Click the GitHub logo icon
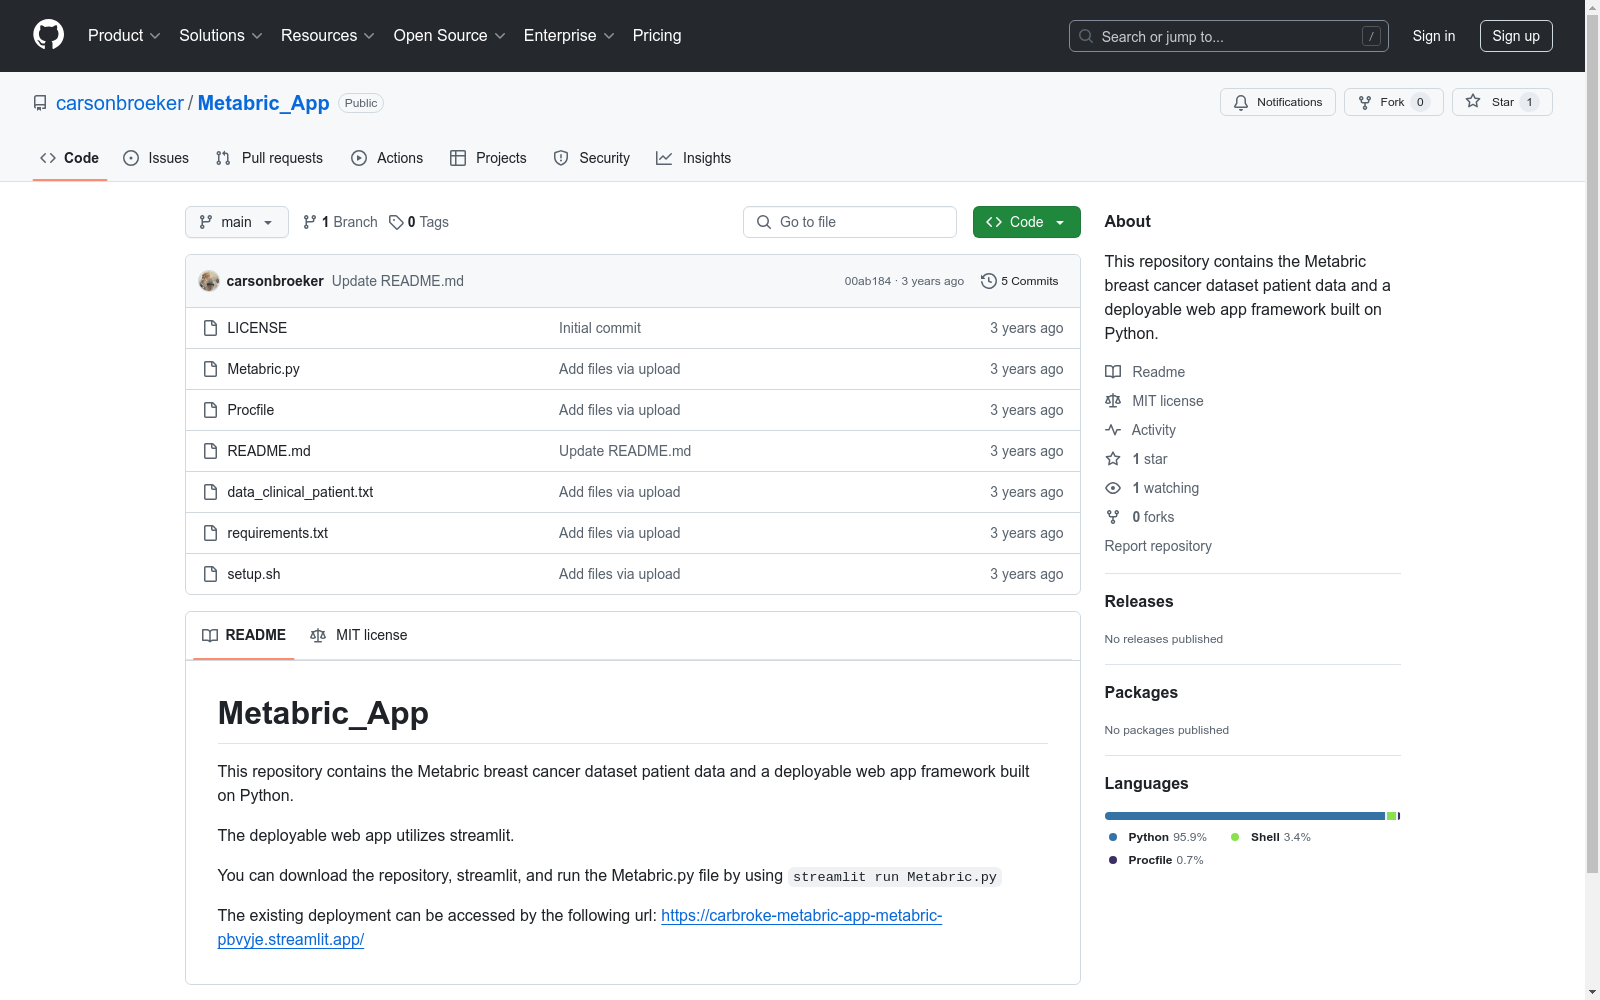Viewport: 1600px width, 1000px height. 48,35
